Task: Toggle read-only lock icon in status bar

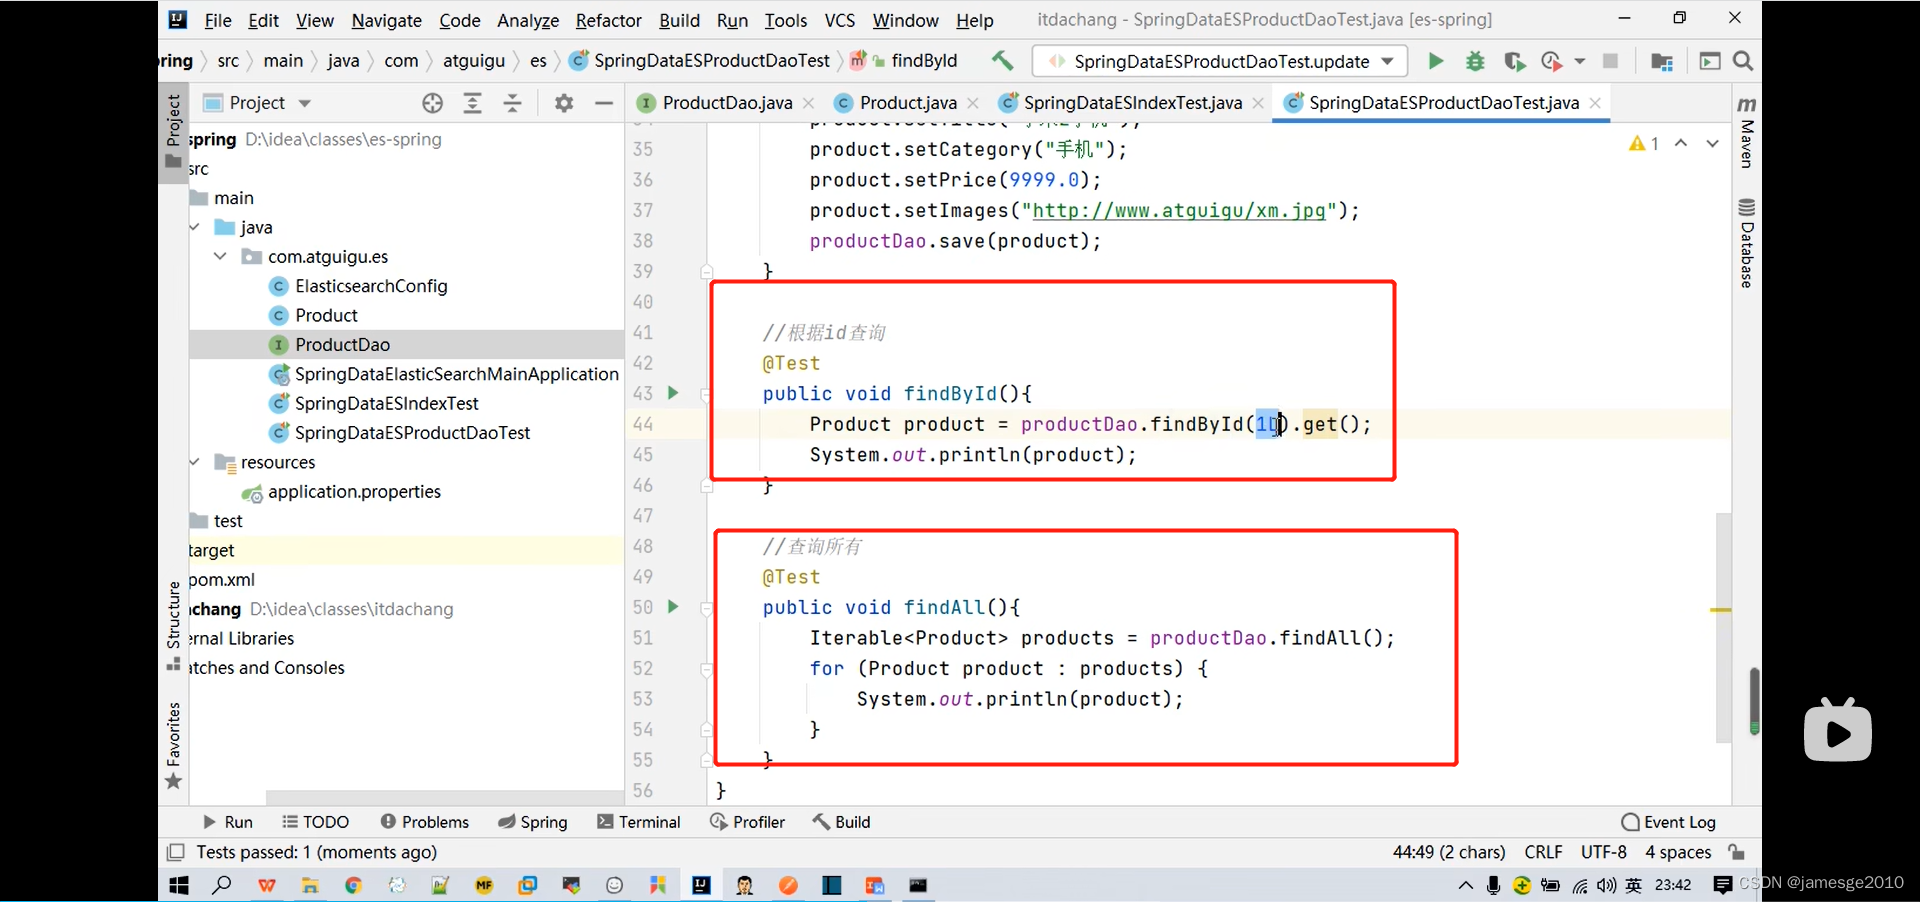Action: (1737, 852)
